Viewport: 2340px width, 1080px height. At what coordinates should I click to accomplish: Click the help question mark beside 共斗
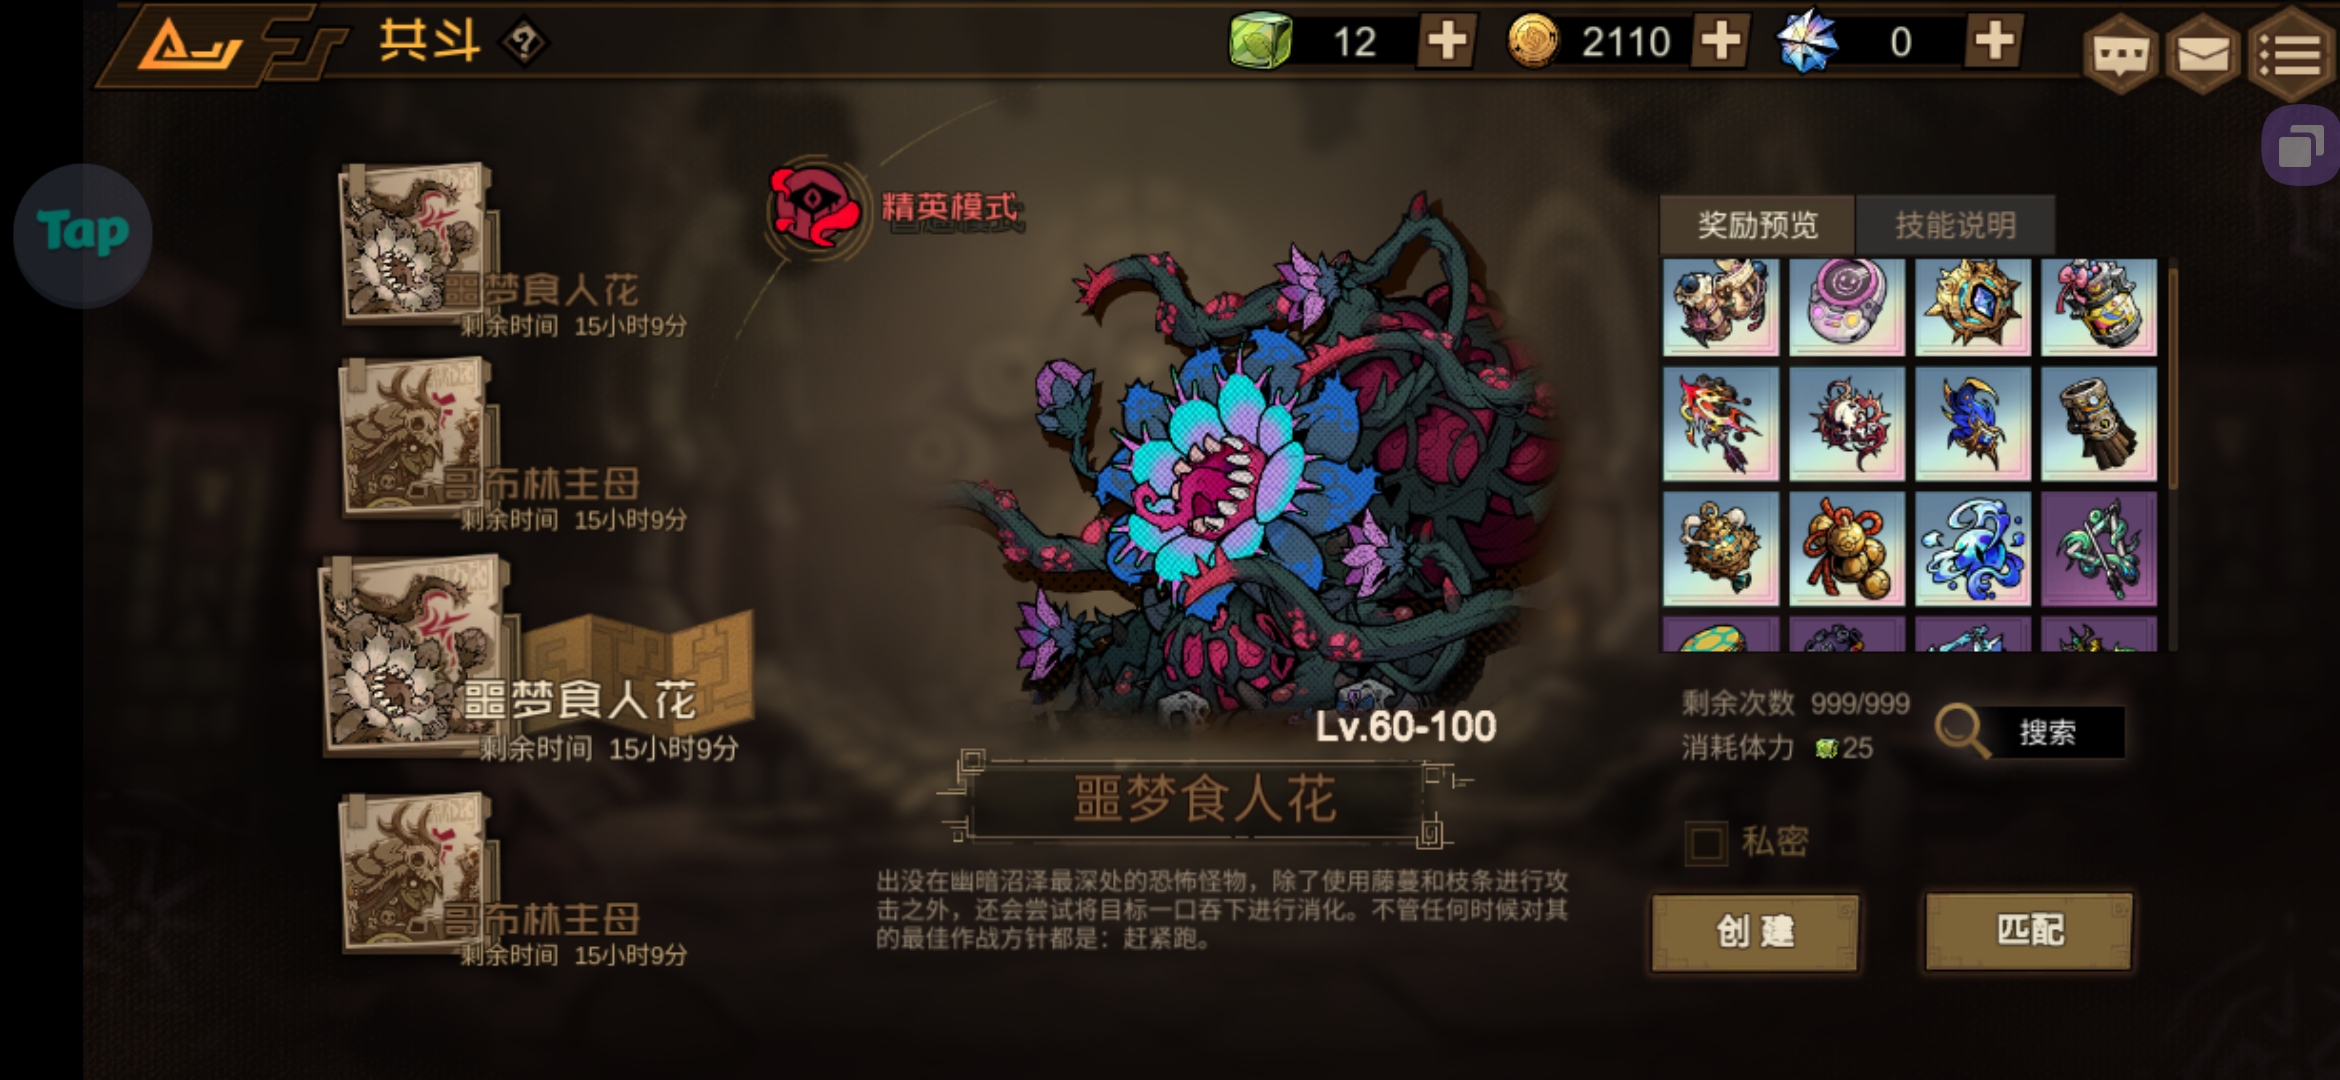524,43
